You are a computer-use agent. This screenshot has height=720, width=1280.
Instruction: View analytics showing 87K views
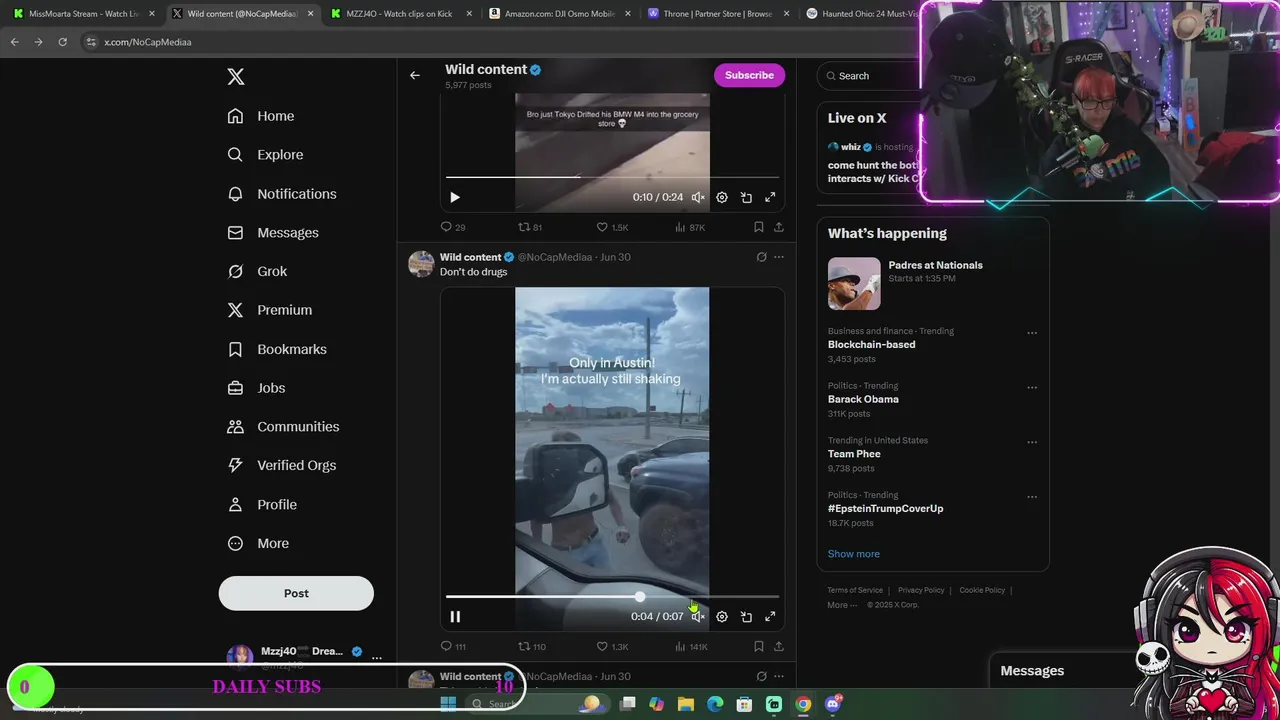click(x=690, y=227)
